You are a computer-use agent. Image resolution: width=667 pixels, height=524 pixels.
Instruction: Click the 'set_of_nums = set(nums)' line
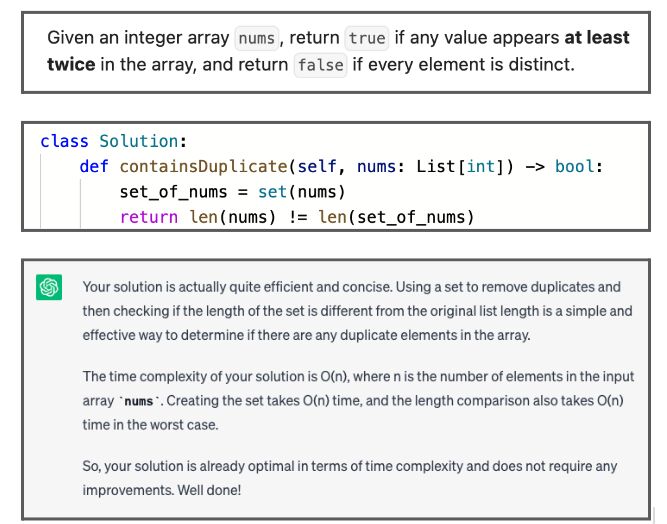(232, 191)
